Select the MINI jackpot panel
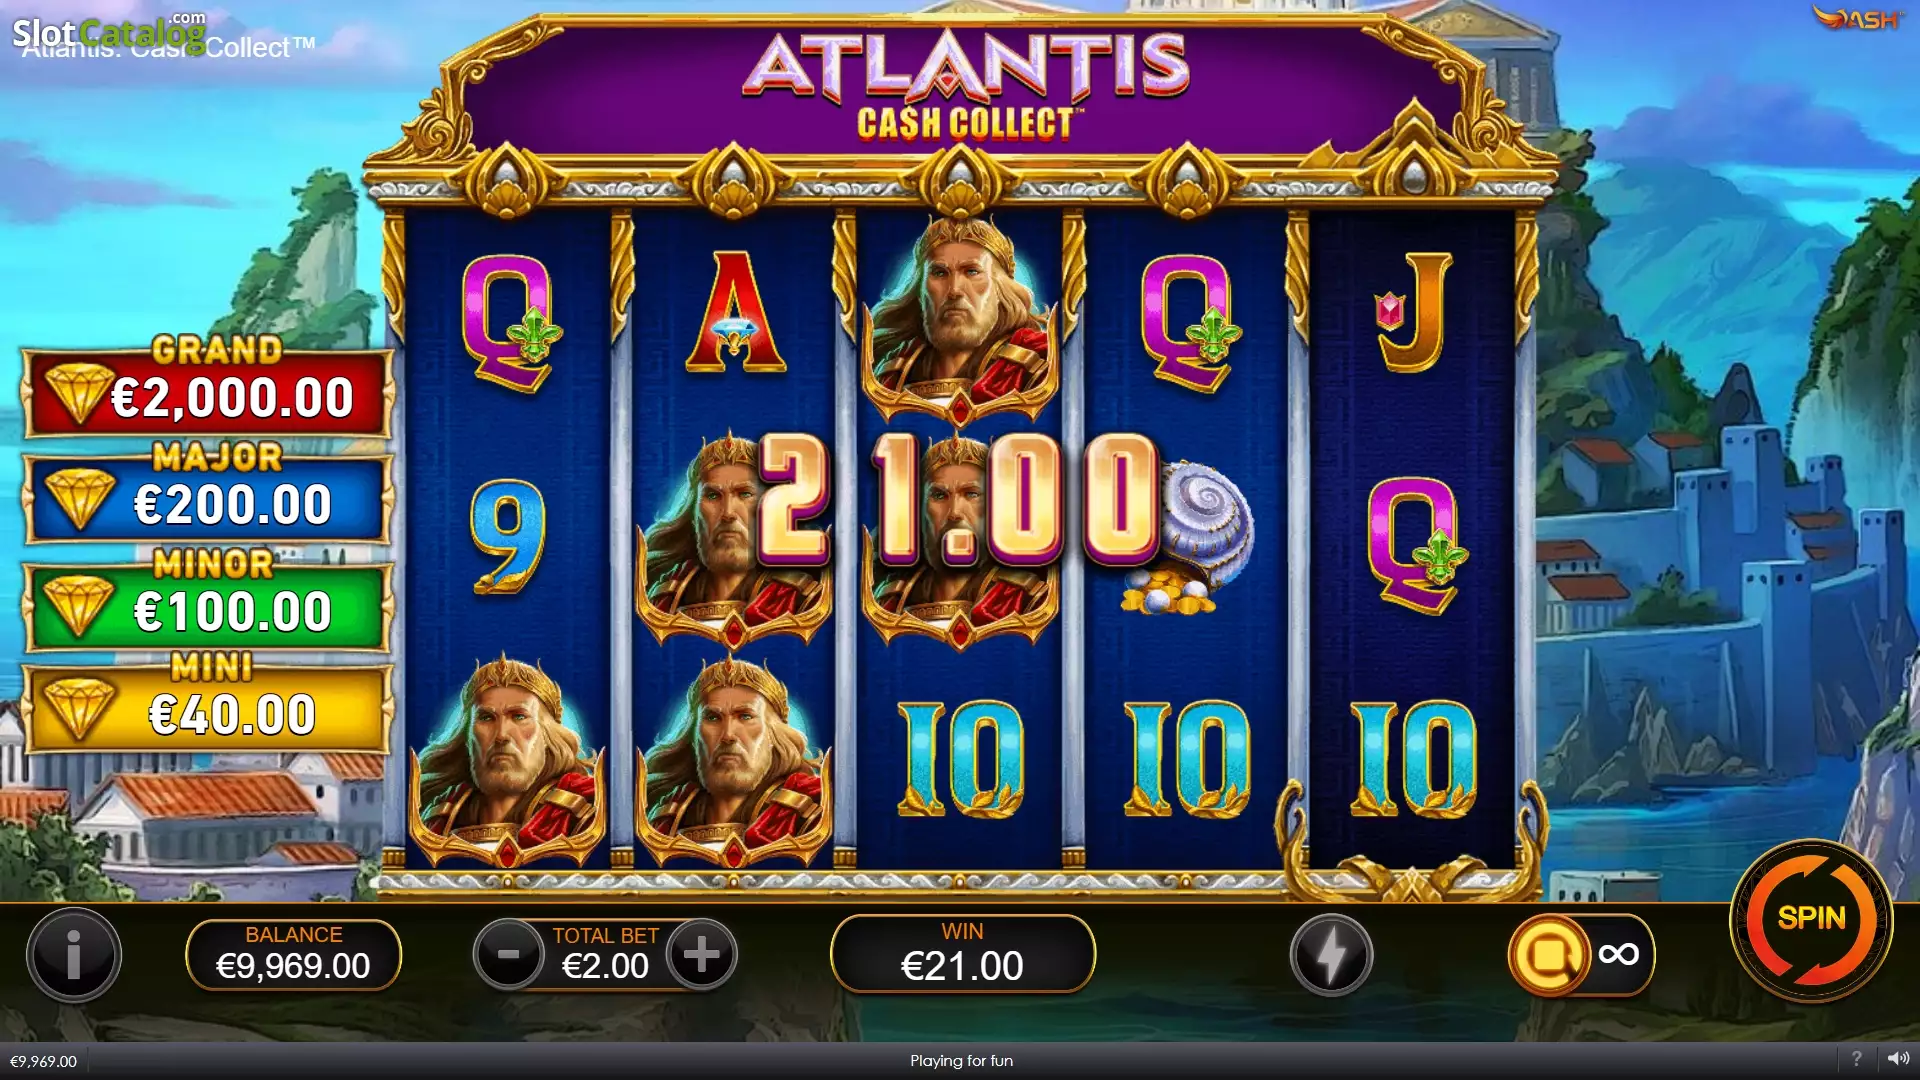1920x1080 pixels. tap(208, 705)
